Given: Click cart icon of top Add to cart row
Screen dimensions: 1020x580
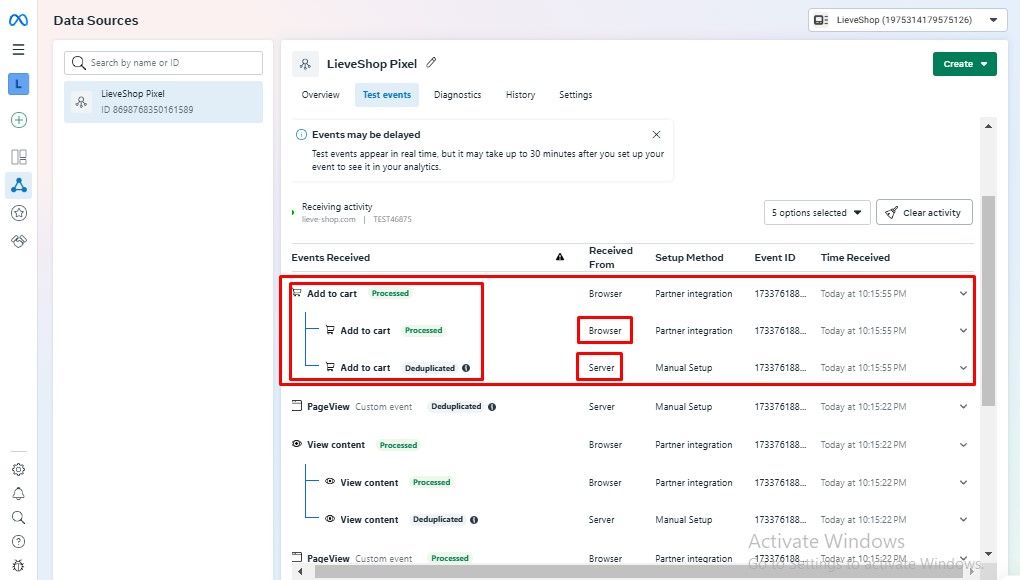Looking at the screenshot, I should coord(297,293).
